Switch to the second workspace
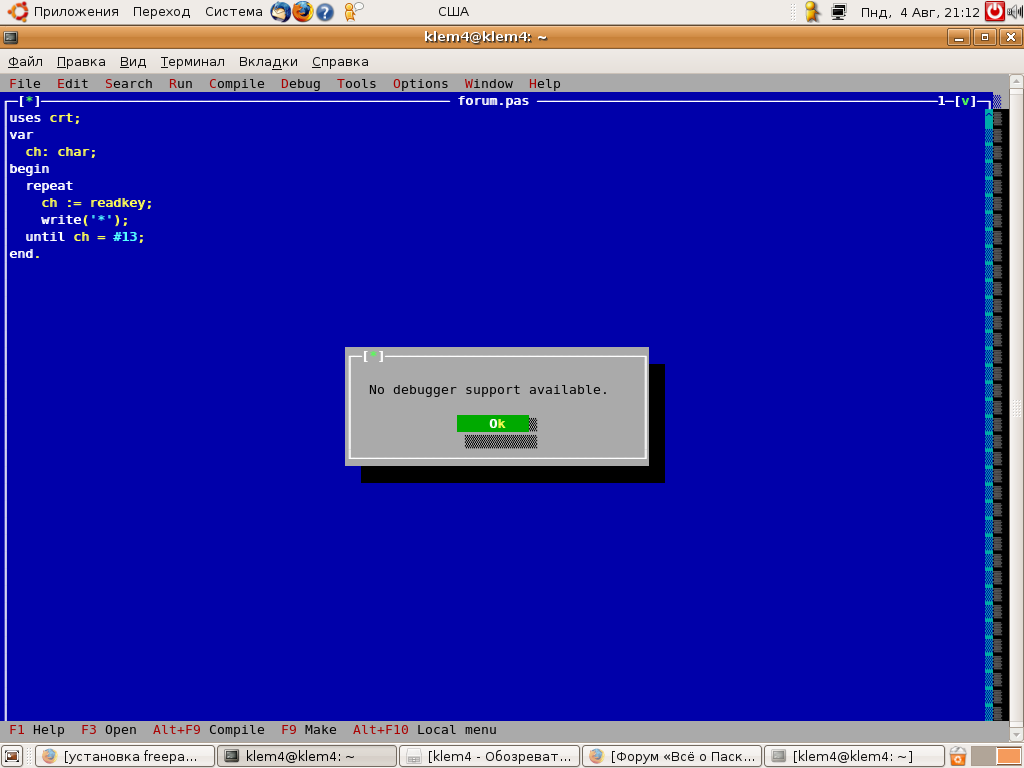Screen dimensions: 1024x768 (x=1009, y=756)
